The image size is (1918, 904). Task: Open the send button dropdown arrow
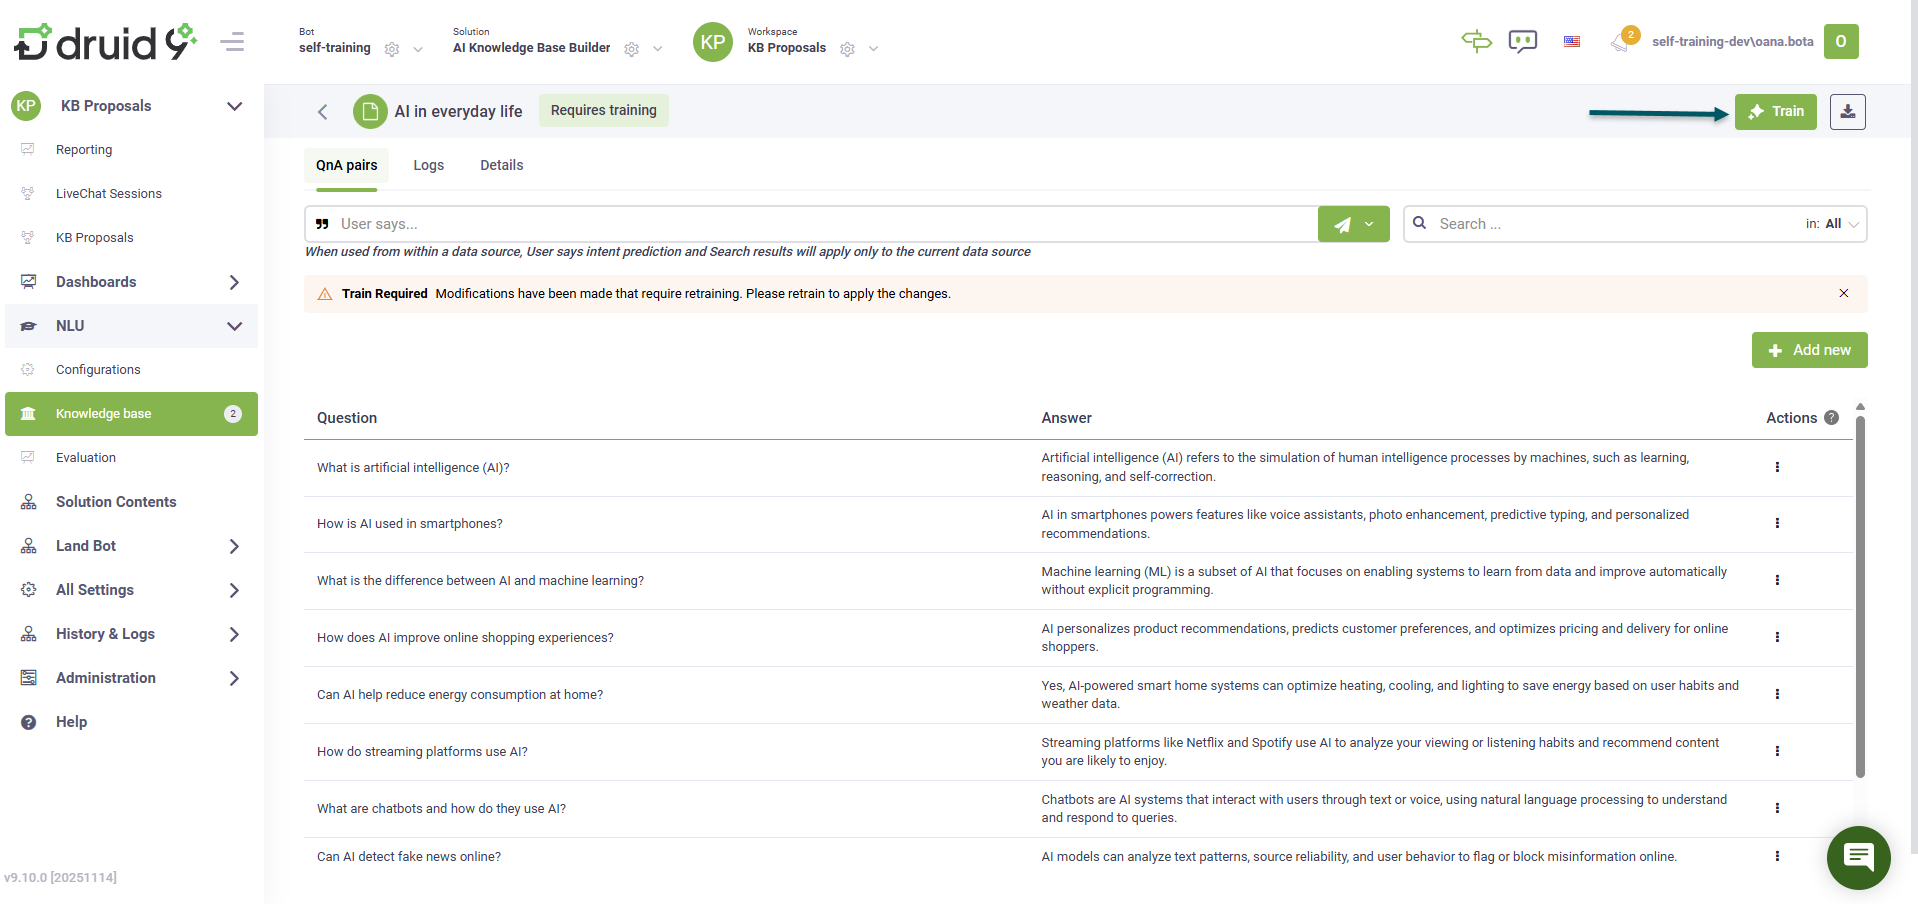(x=1371, y=224)
